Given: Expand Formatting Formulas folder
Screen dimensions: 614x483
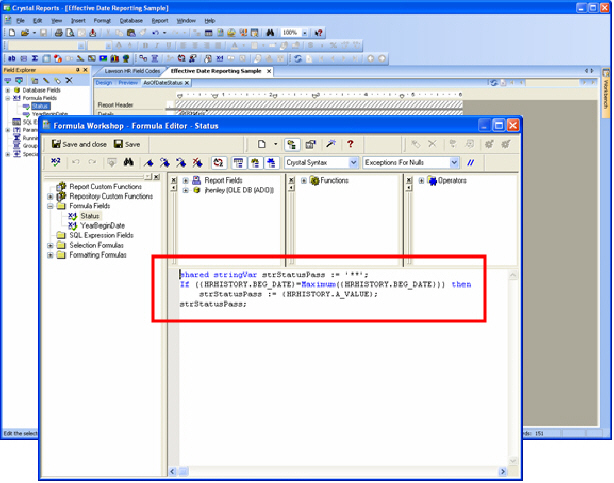Looking at the screenshot, I should pyautogui.click(x=50, y=255).
